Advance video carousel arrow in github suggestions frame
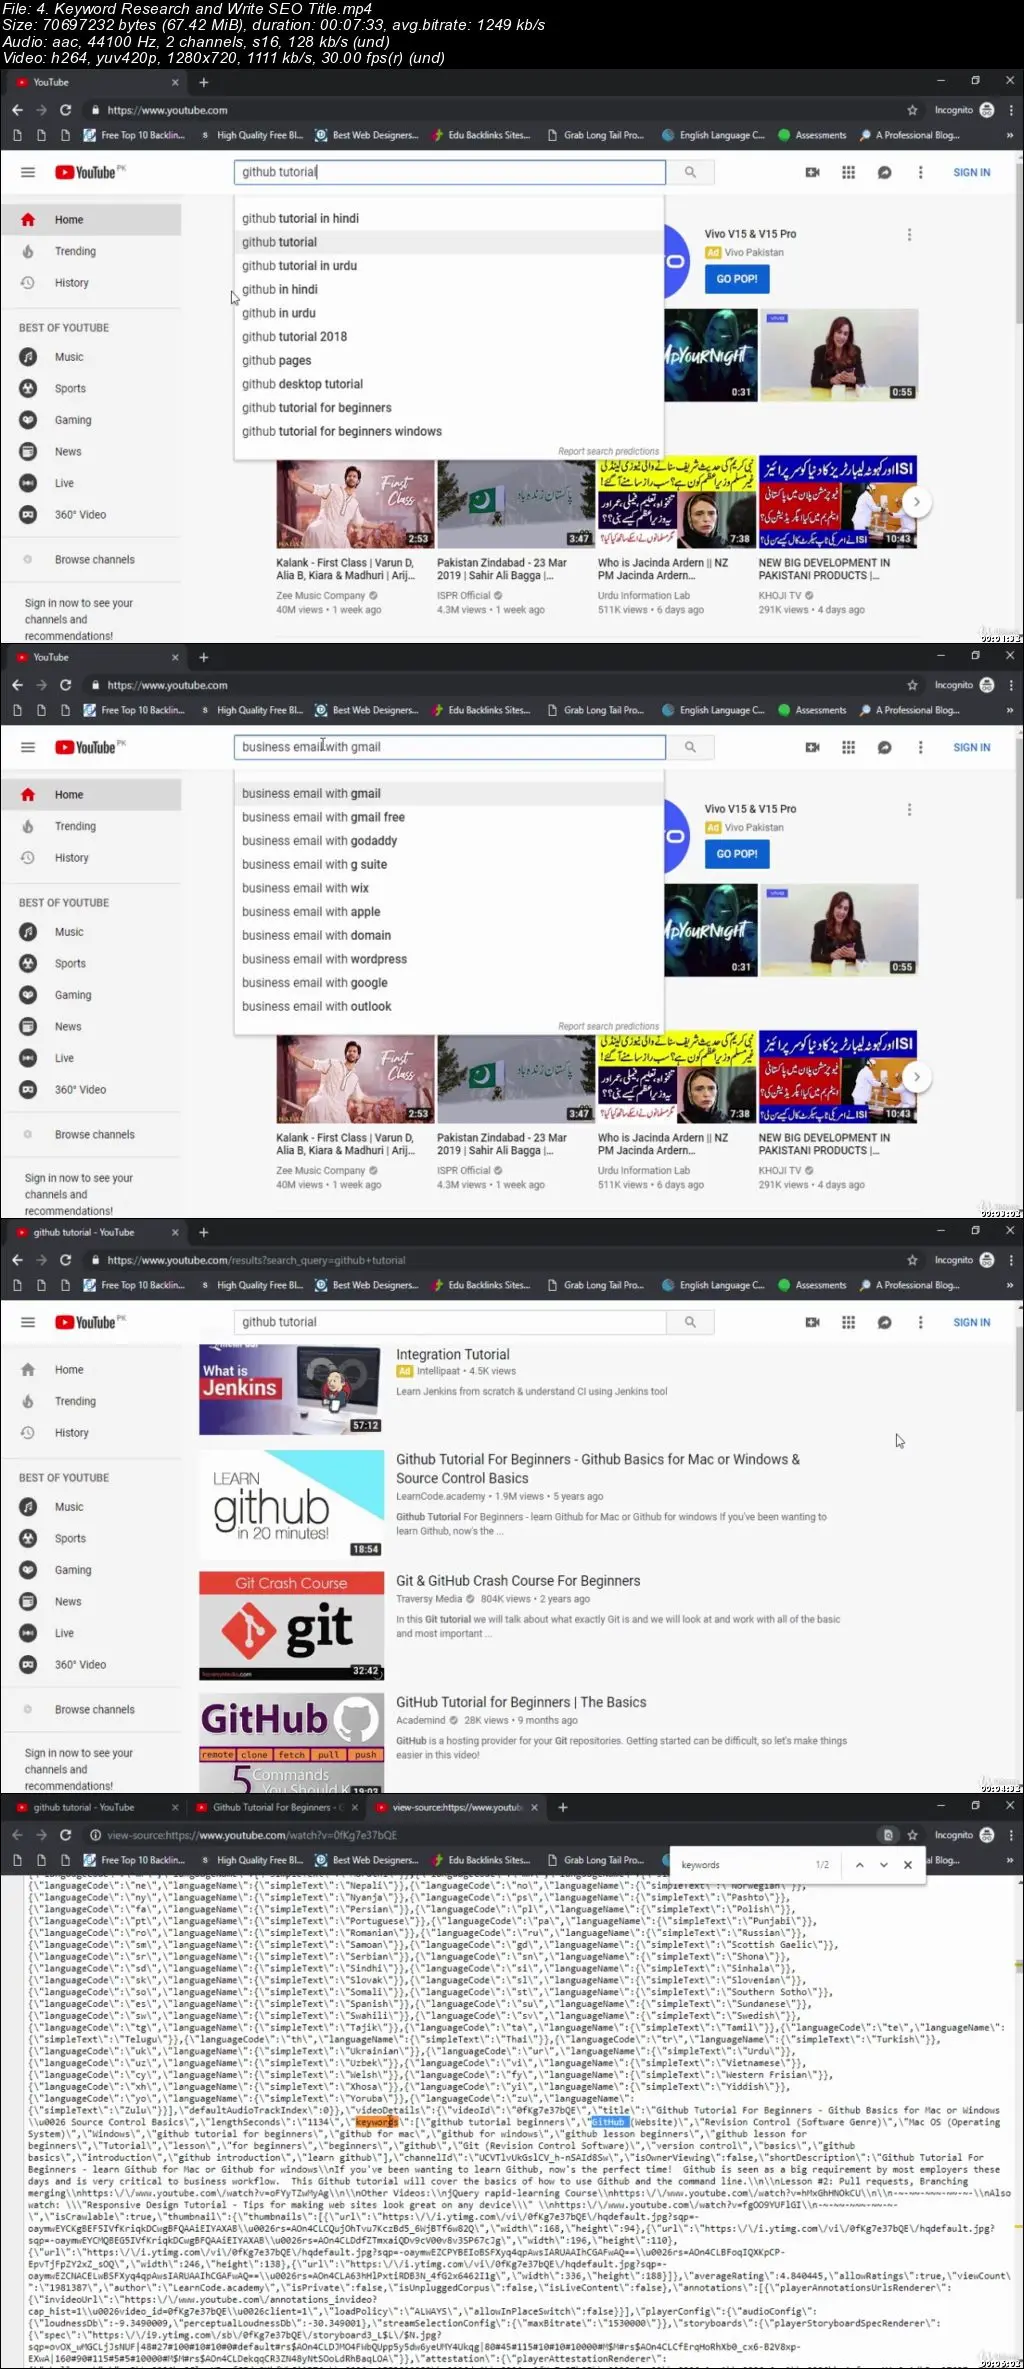 (x=915, y=502)
